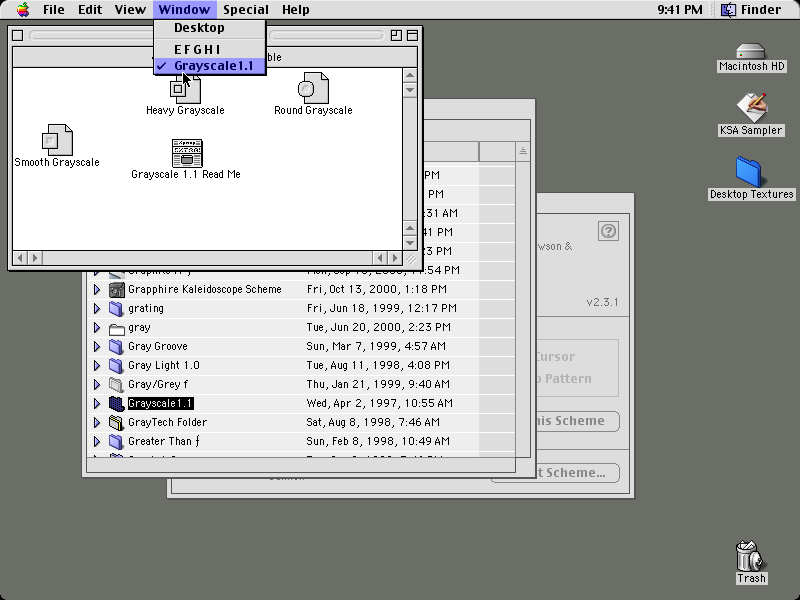This screenshot has width=800, height=600.
Task: Click the highlighted folder icon beside Grayscale1.1 row
Action: (117, 404)
